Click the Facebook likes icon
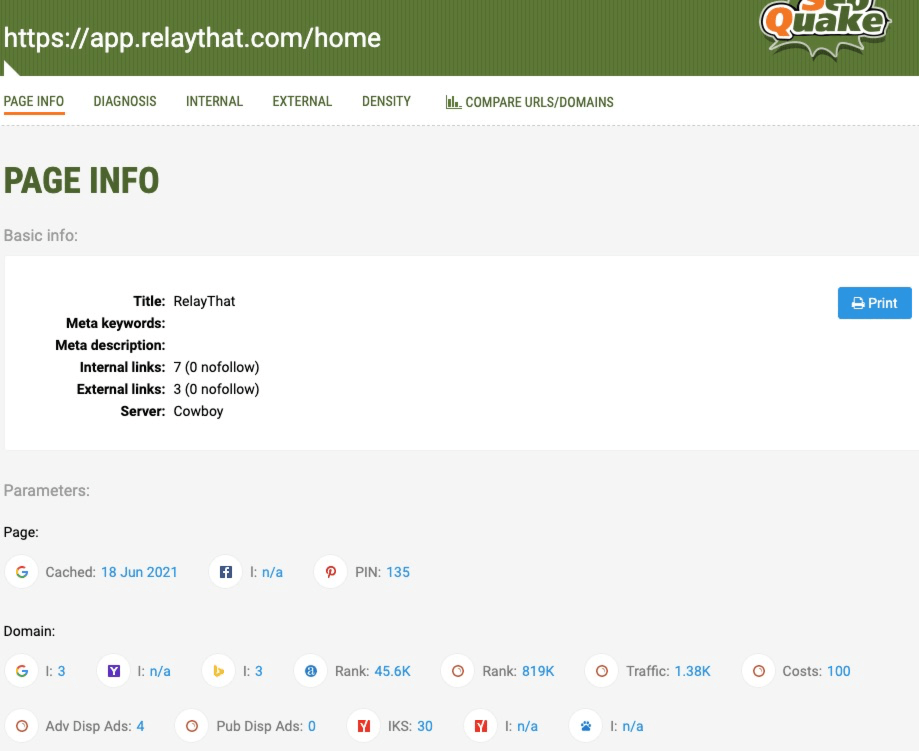This screenshot has width=919, height=751. pyautogui.click(x=227, y=572)
